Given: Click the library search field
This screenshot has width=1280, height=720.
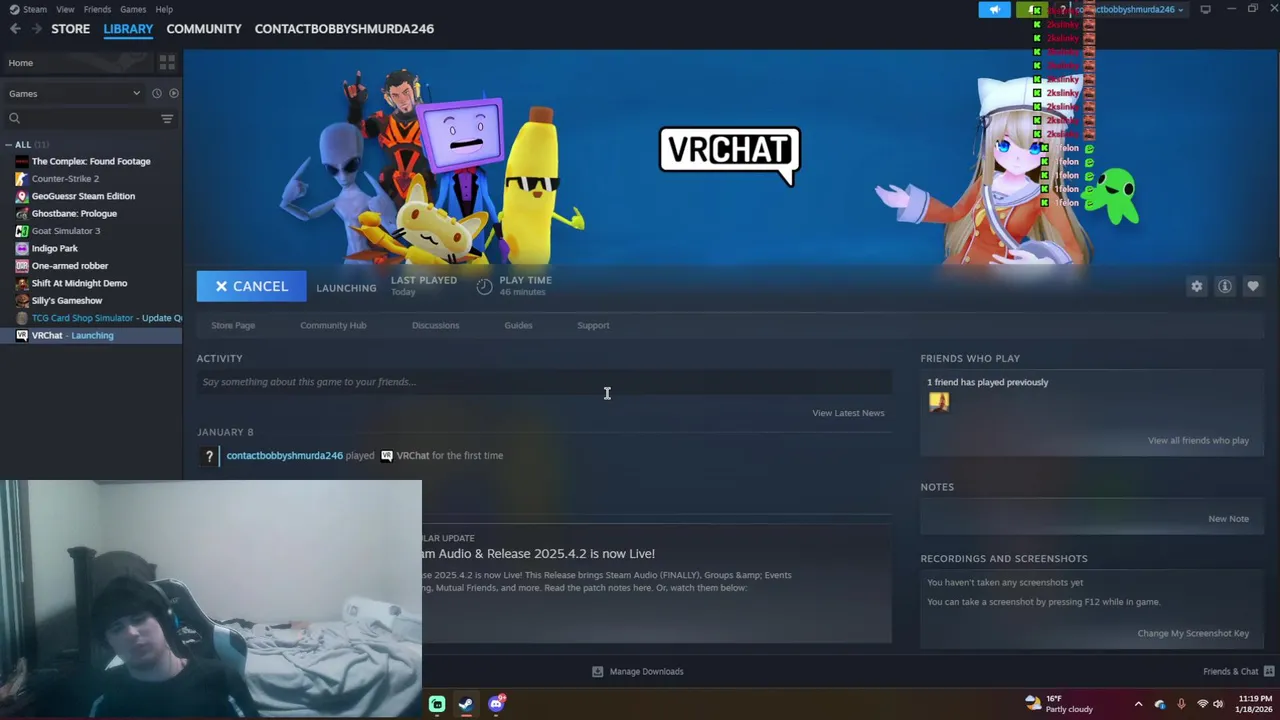Looking at the screenshot, I should point(82,118).
